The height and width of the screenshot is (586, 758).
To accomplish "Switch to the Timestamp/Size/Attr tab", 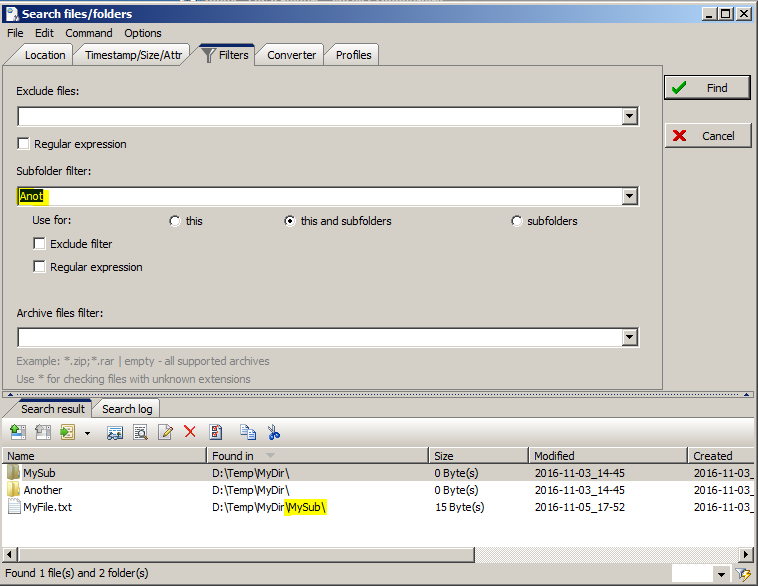I will [x=133, y=55].
